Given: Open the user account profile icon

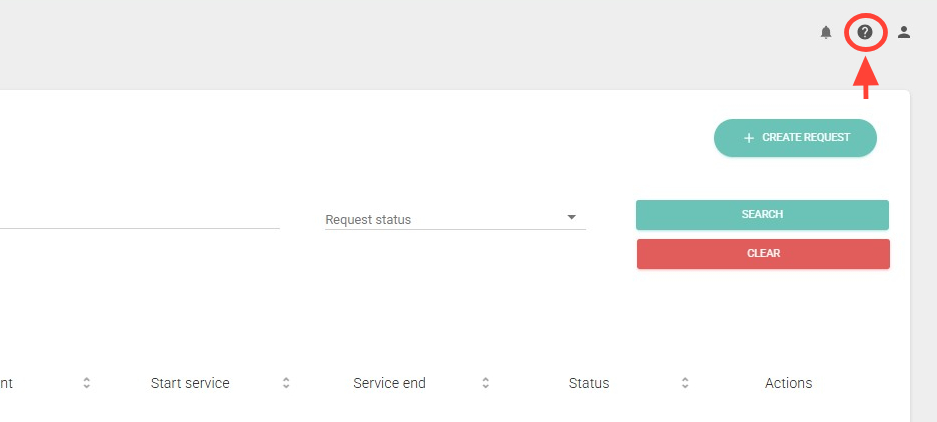Looking at the screenshot, I should tap(904, 32).
